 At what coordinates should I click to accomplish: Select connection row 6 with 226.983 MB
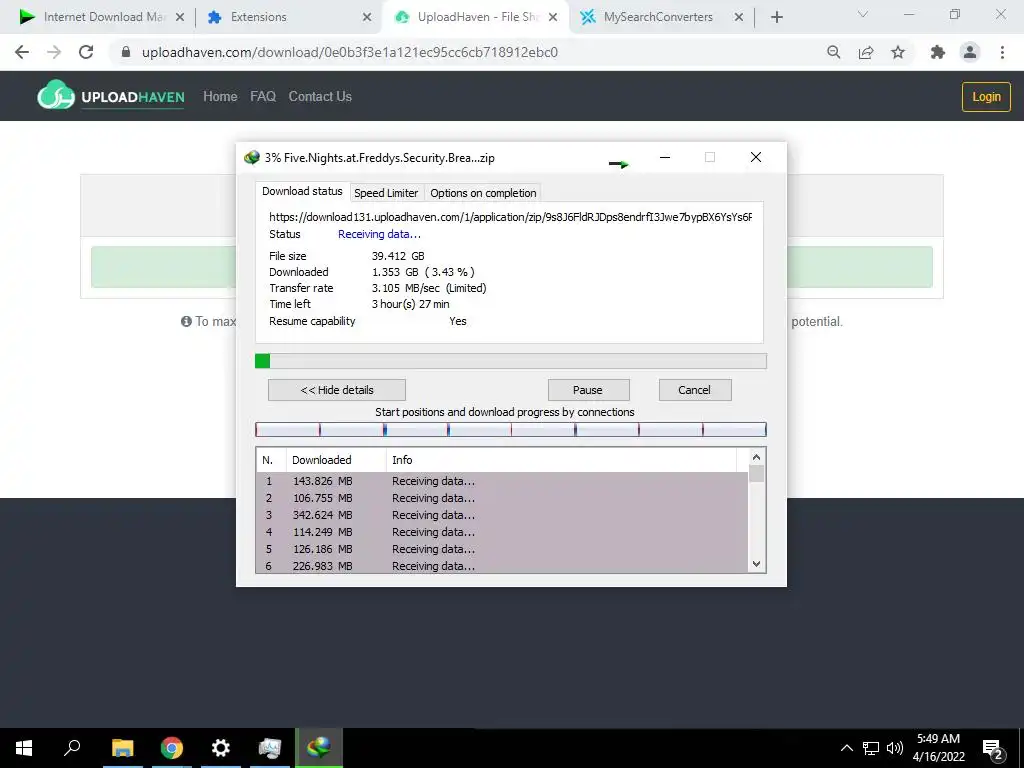click(x=502, y=566)
